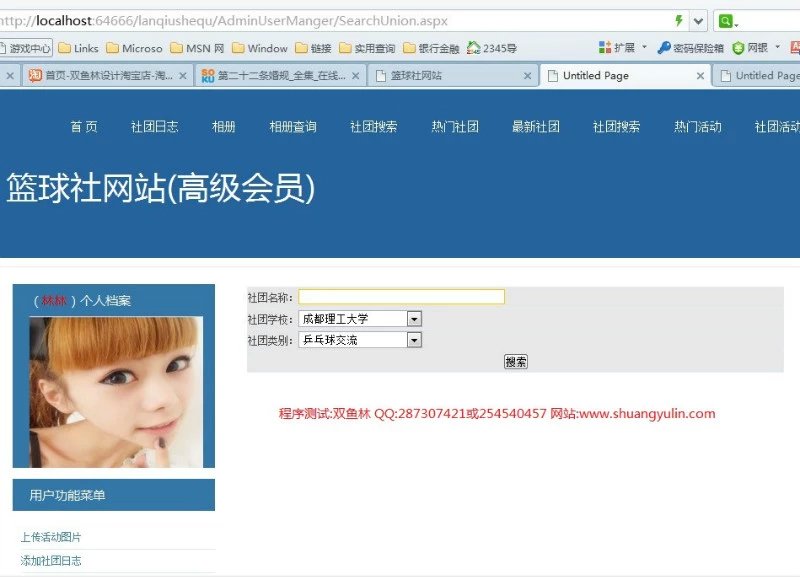Screen dimensions: 800x577
Task: Click the green search engine icon
Action: 725,21
